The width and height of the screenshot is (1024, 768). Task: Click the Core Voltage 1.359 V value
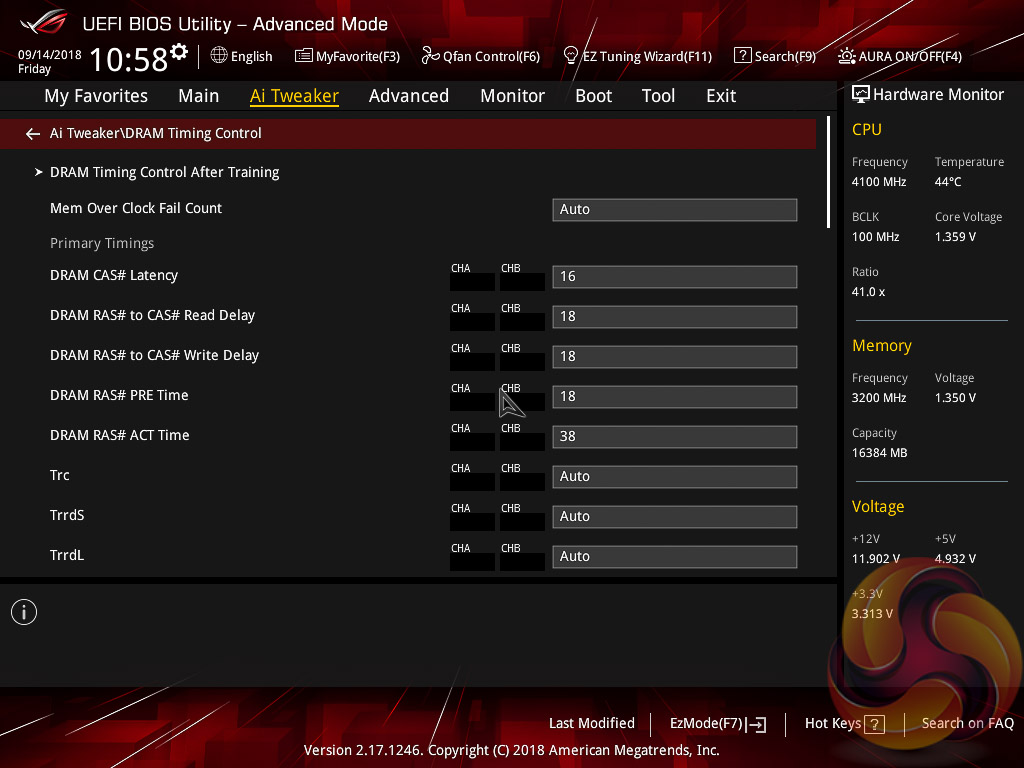pyautogui.click(x=955, y=236)
